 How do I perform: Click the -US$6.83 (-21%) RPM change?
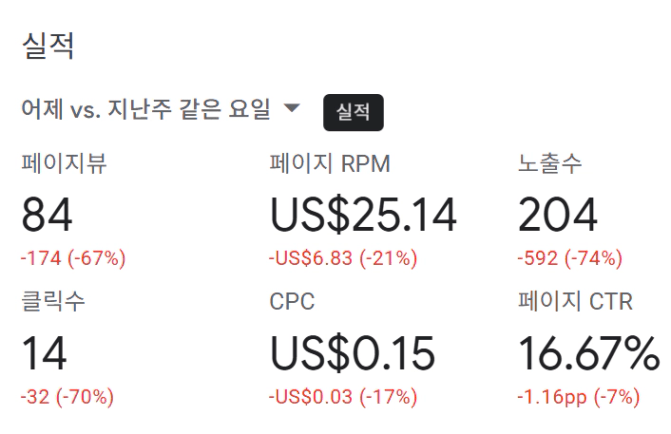[342, 258]
